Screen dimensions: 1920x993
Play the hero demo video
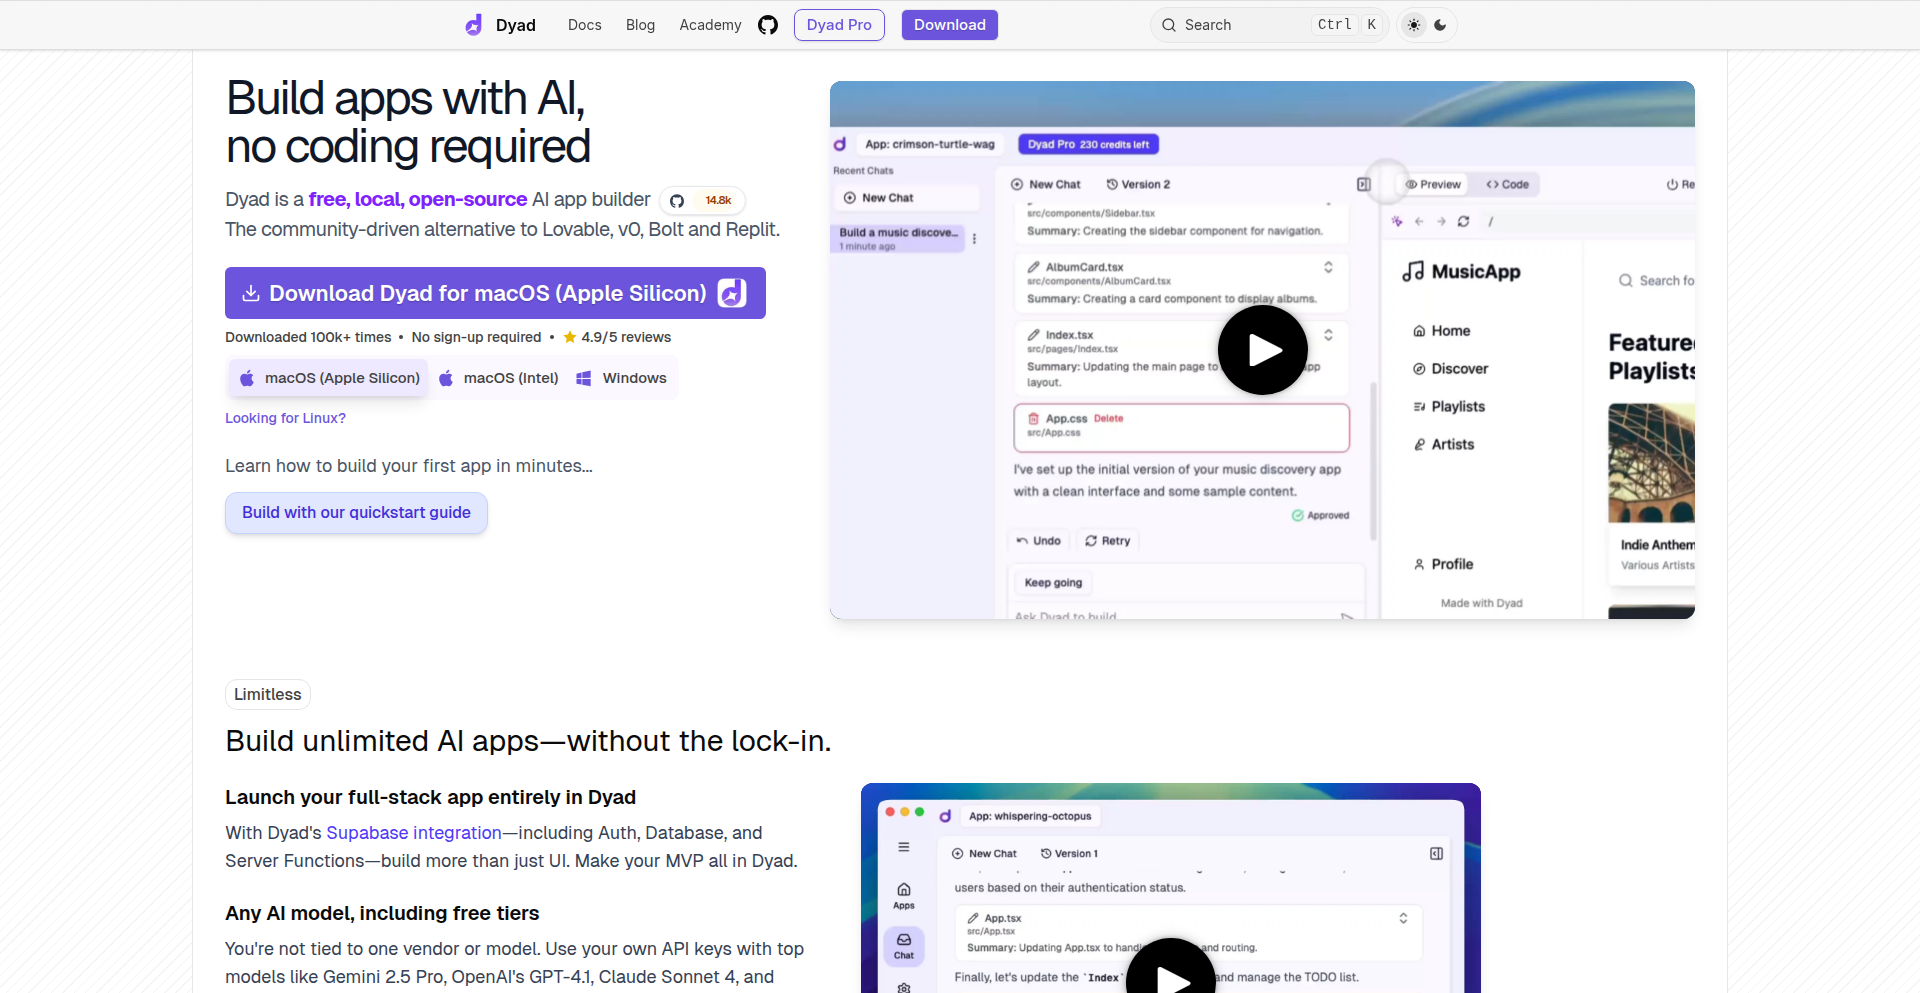point(1263,350)
